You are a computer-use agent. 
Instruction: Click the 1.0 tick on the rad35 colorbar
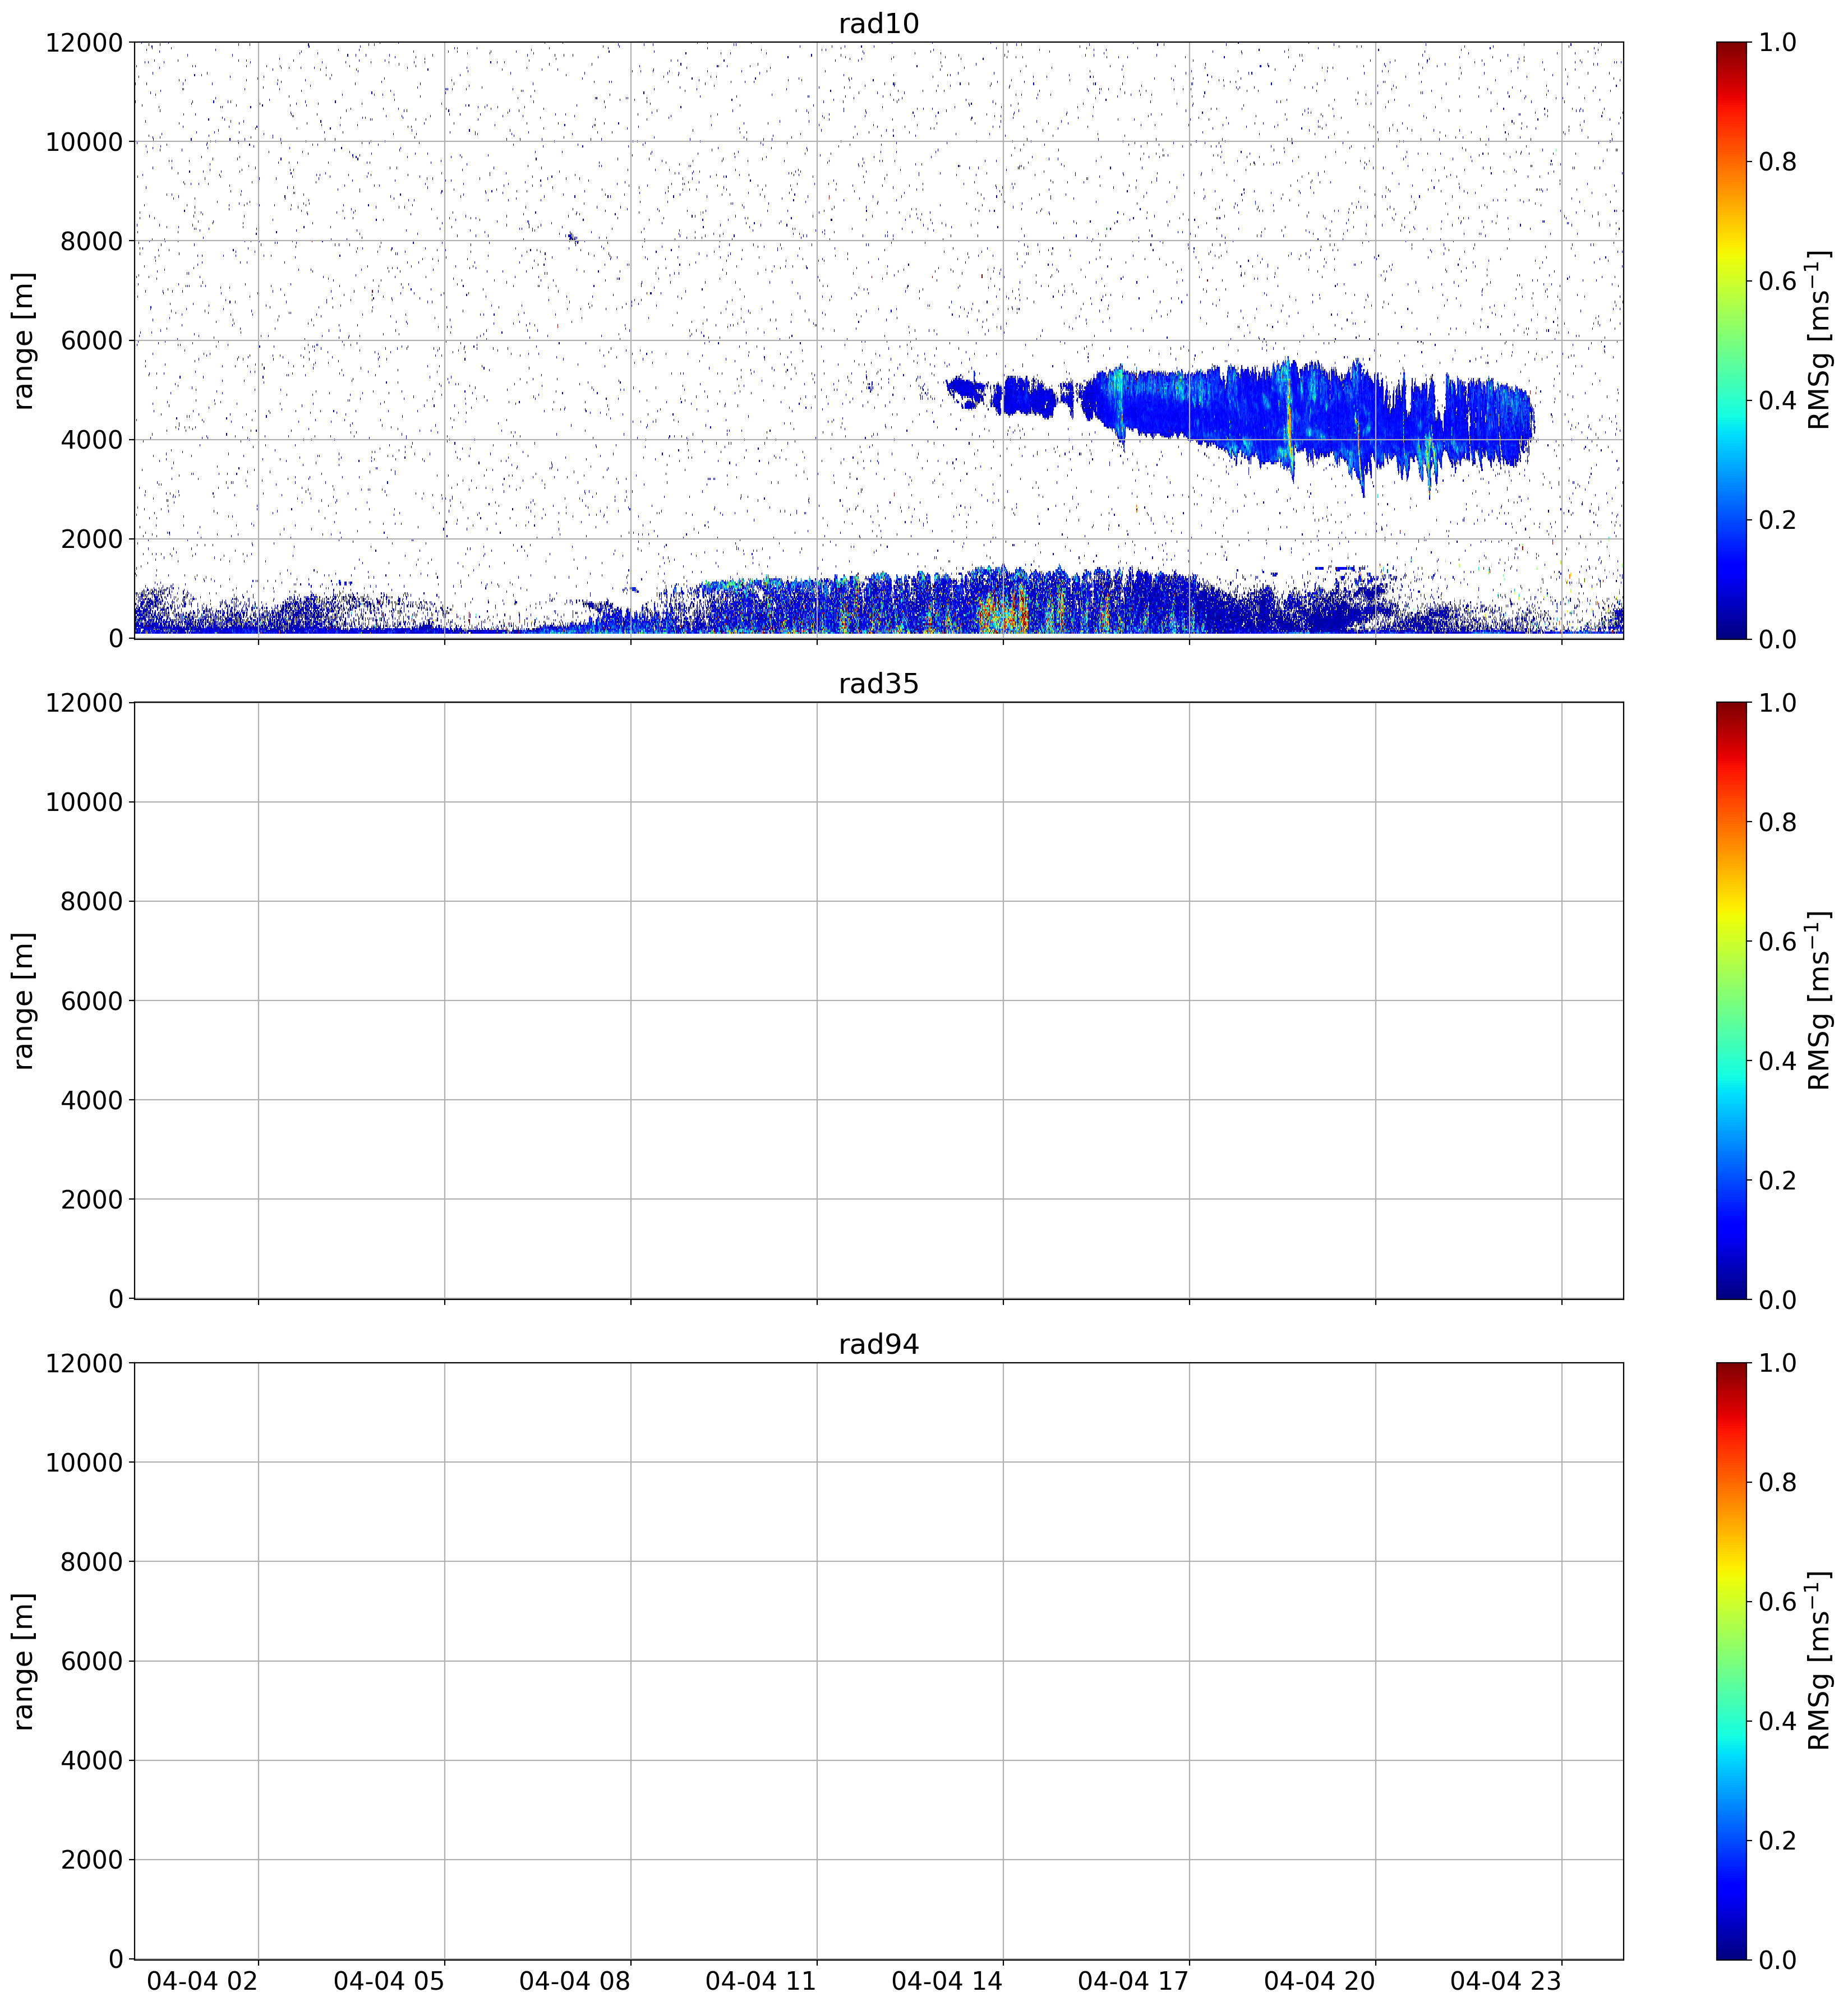click(x=1777, y=703)
